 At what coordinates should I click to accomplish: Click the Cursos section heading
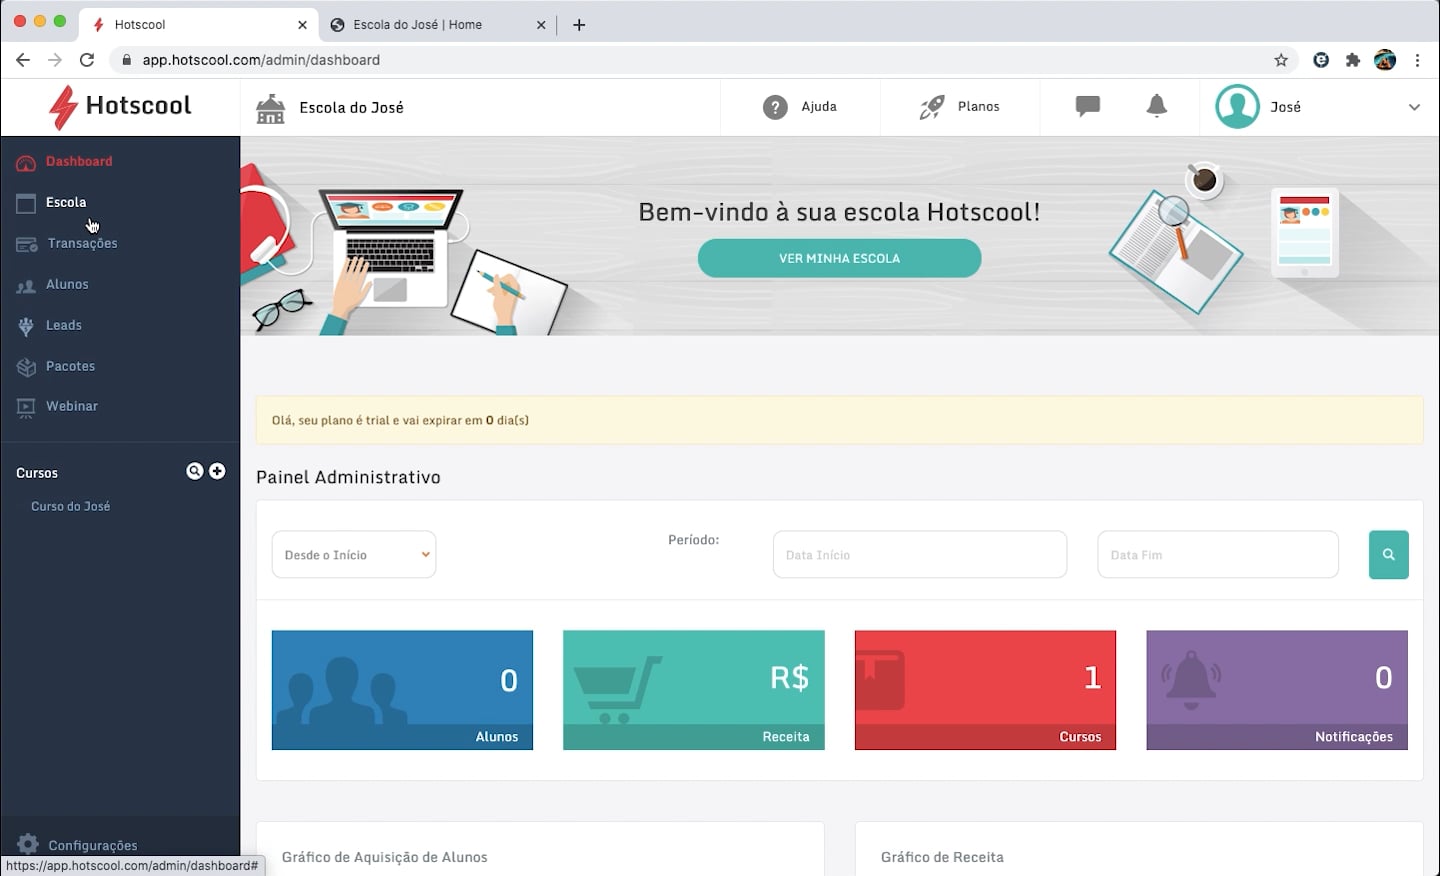(37, 473)
